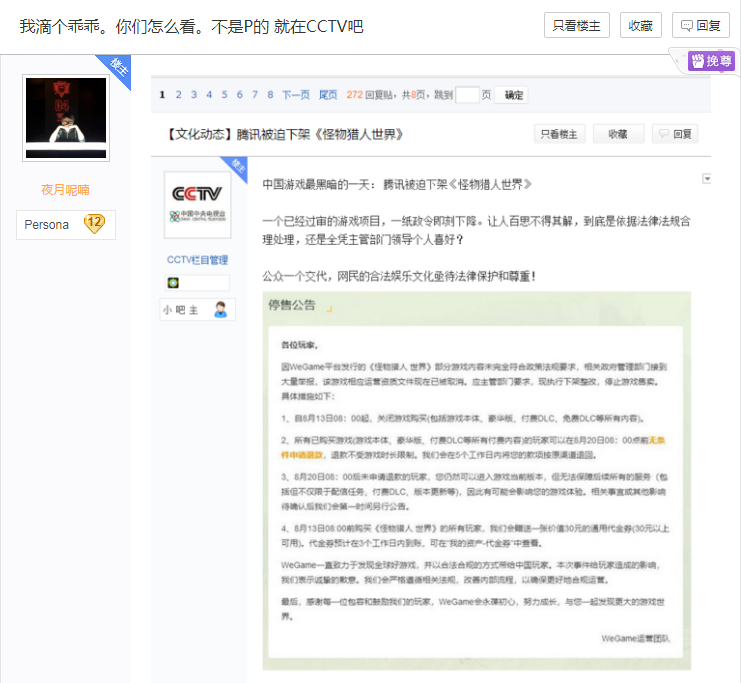Click the 下一页 next page link
Viewport: 741px width, 683px height.
tap(296, 95)
